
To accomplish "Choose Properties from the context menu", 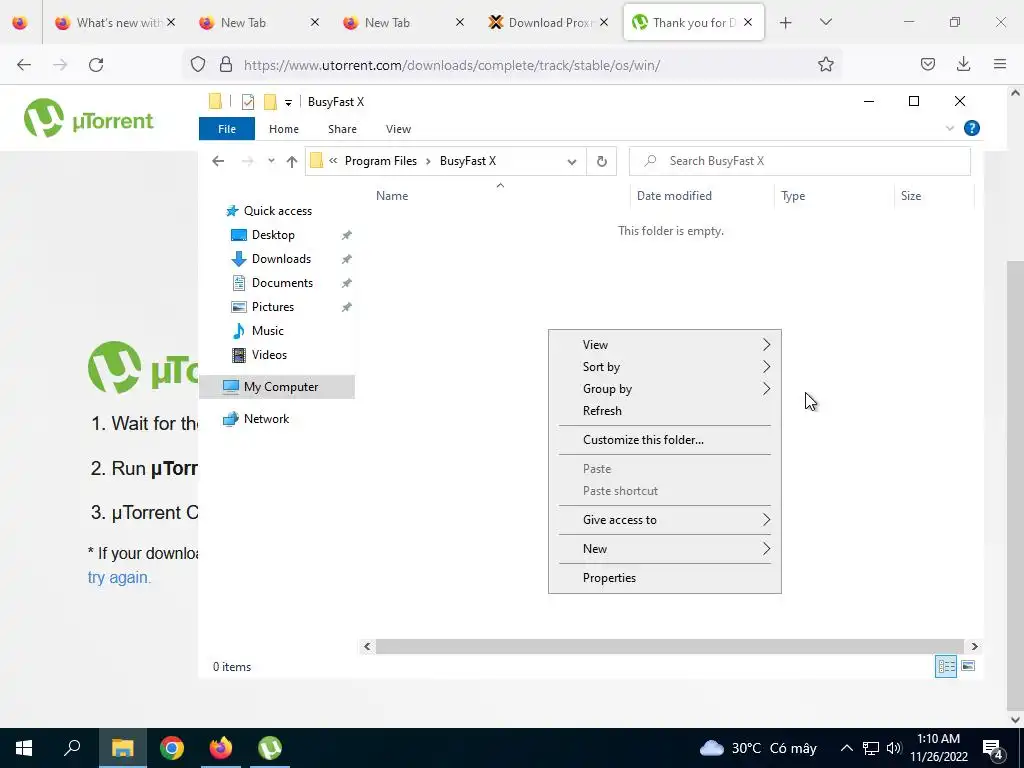I will click(x=664, y=578).
